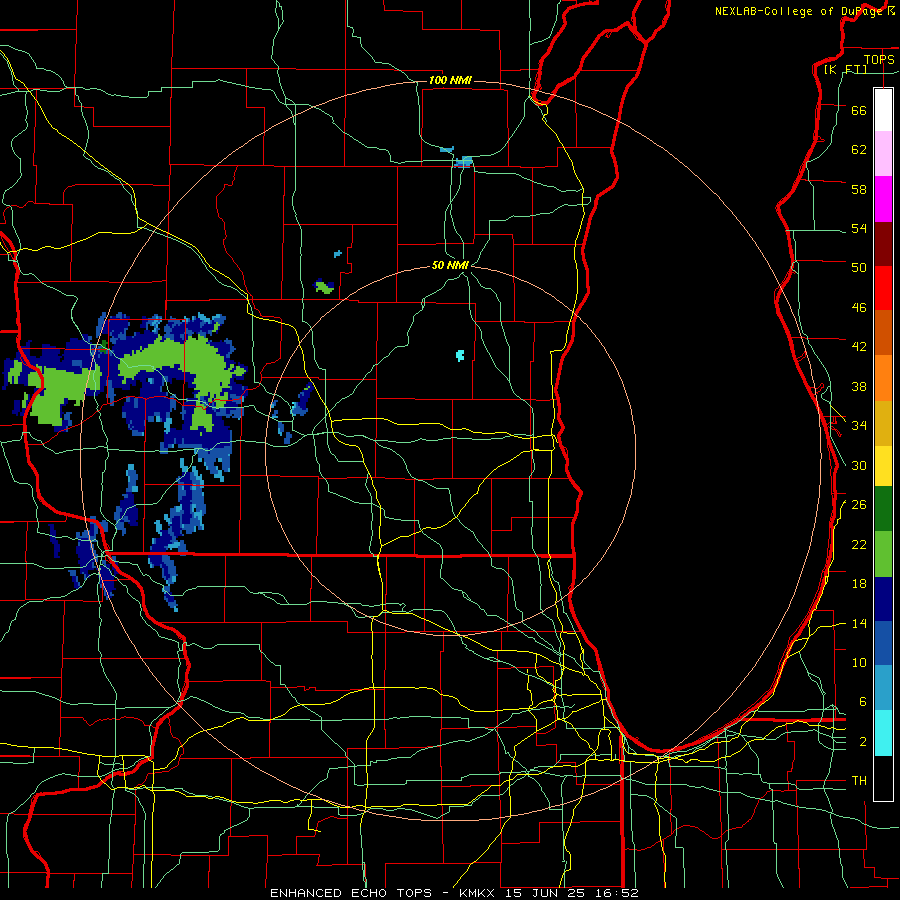This screenshot has height=900, width=900.
Task: Click the dark red maroon legend band
Action: point(883,244)
